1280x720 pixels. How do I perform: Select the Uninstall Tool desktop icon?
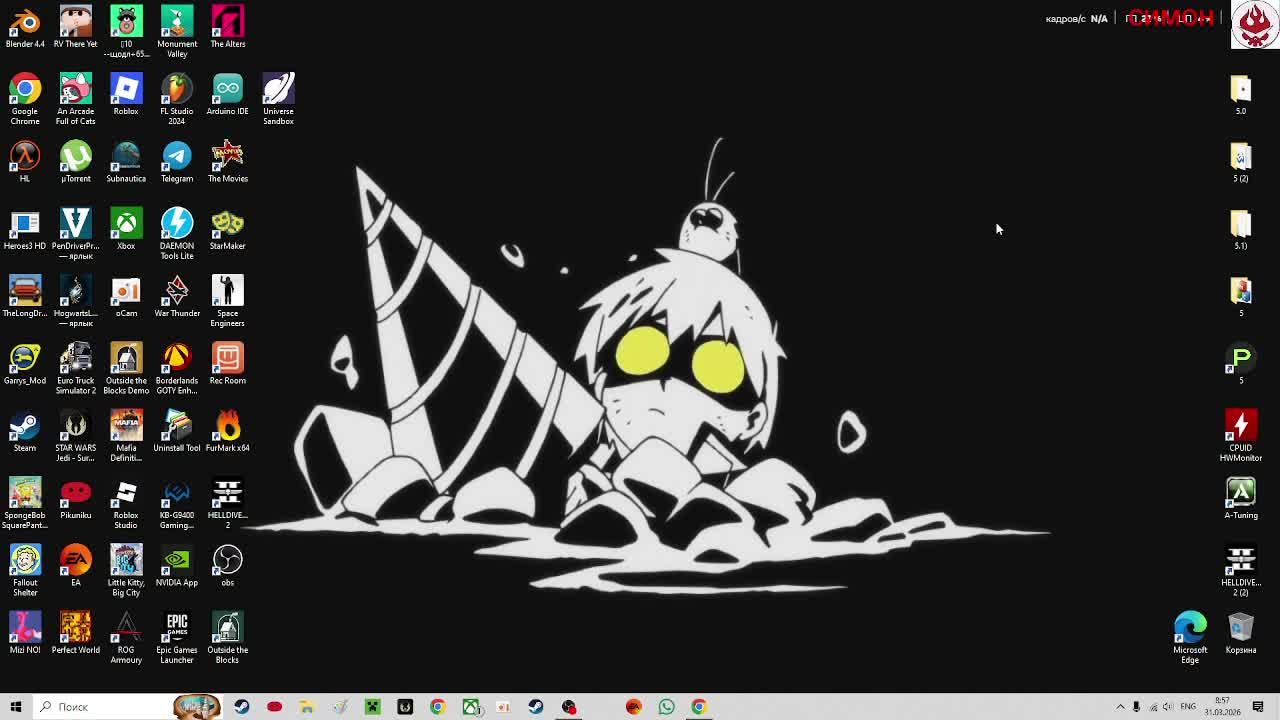click(x=177, y=431)
